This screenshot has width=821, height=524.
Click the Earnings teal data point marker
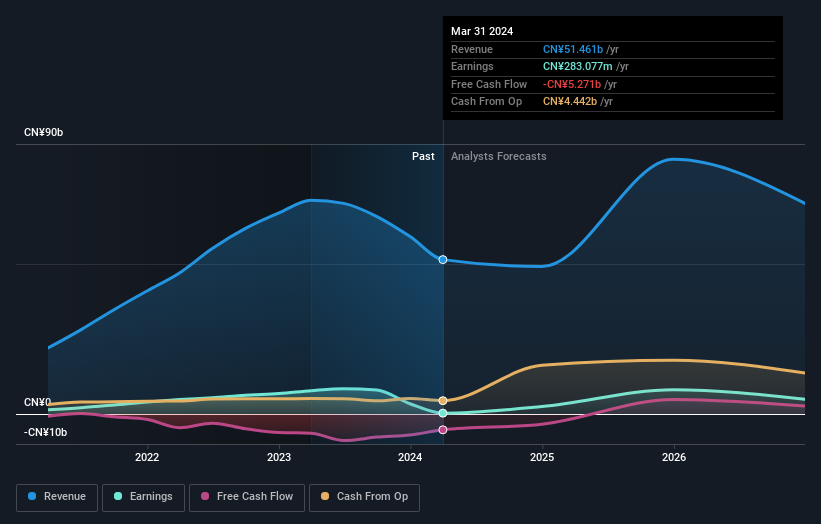tap(443, 413)
